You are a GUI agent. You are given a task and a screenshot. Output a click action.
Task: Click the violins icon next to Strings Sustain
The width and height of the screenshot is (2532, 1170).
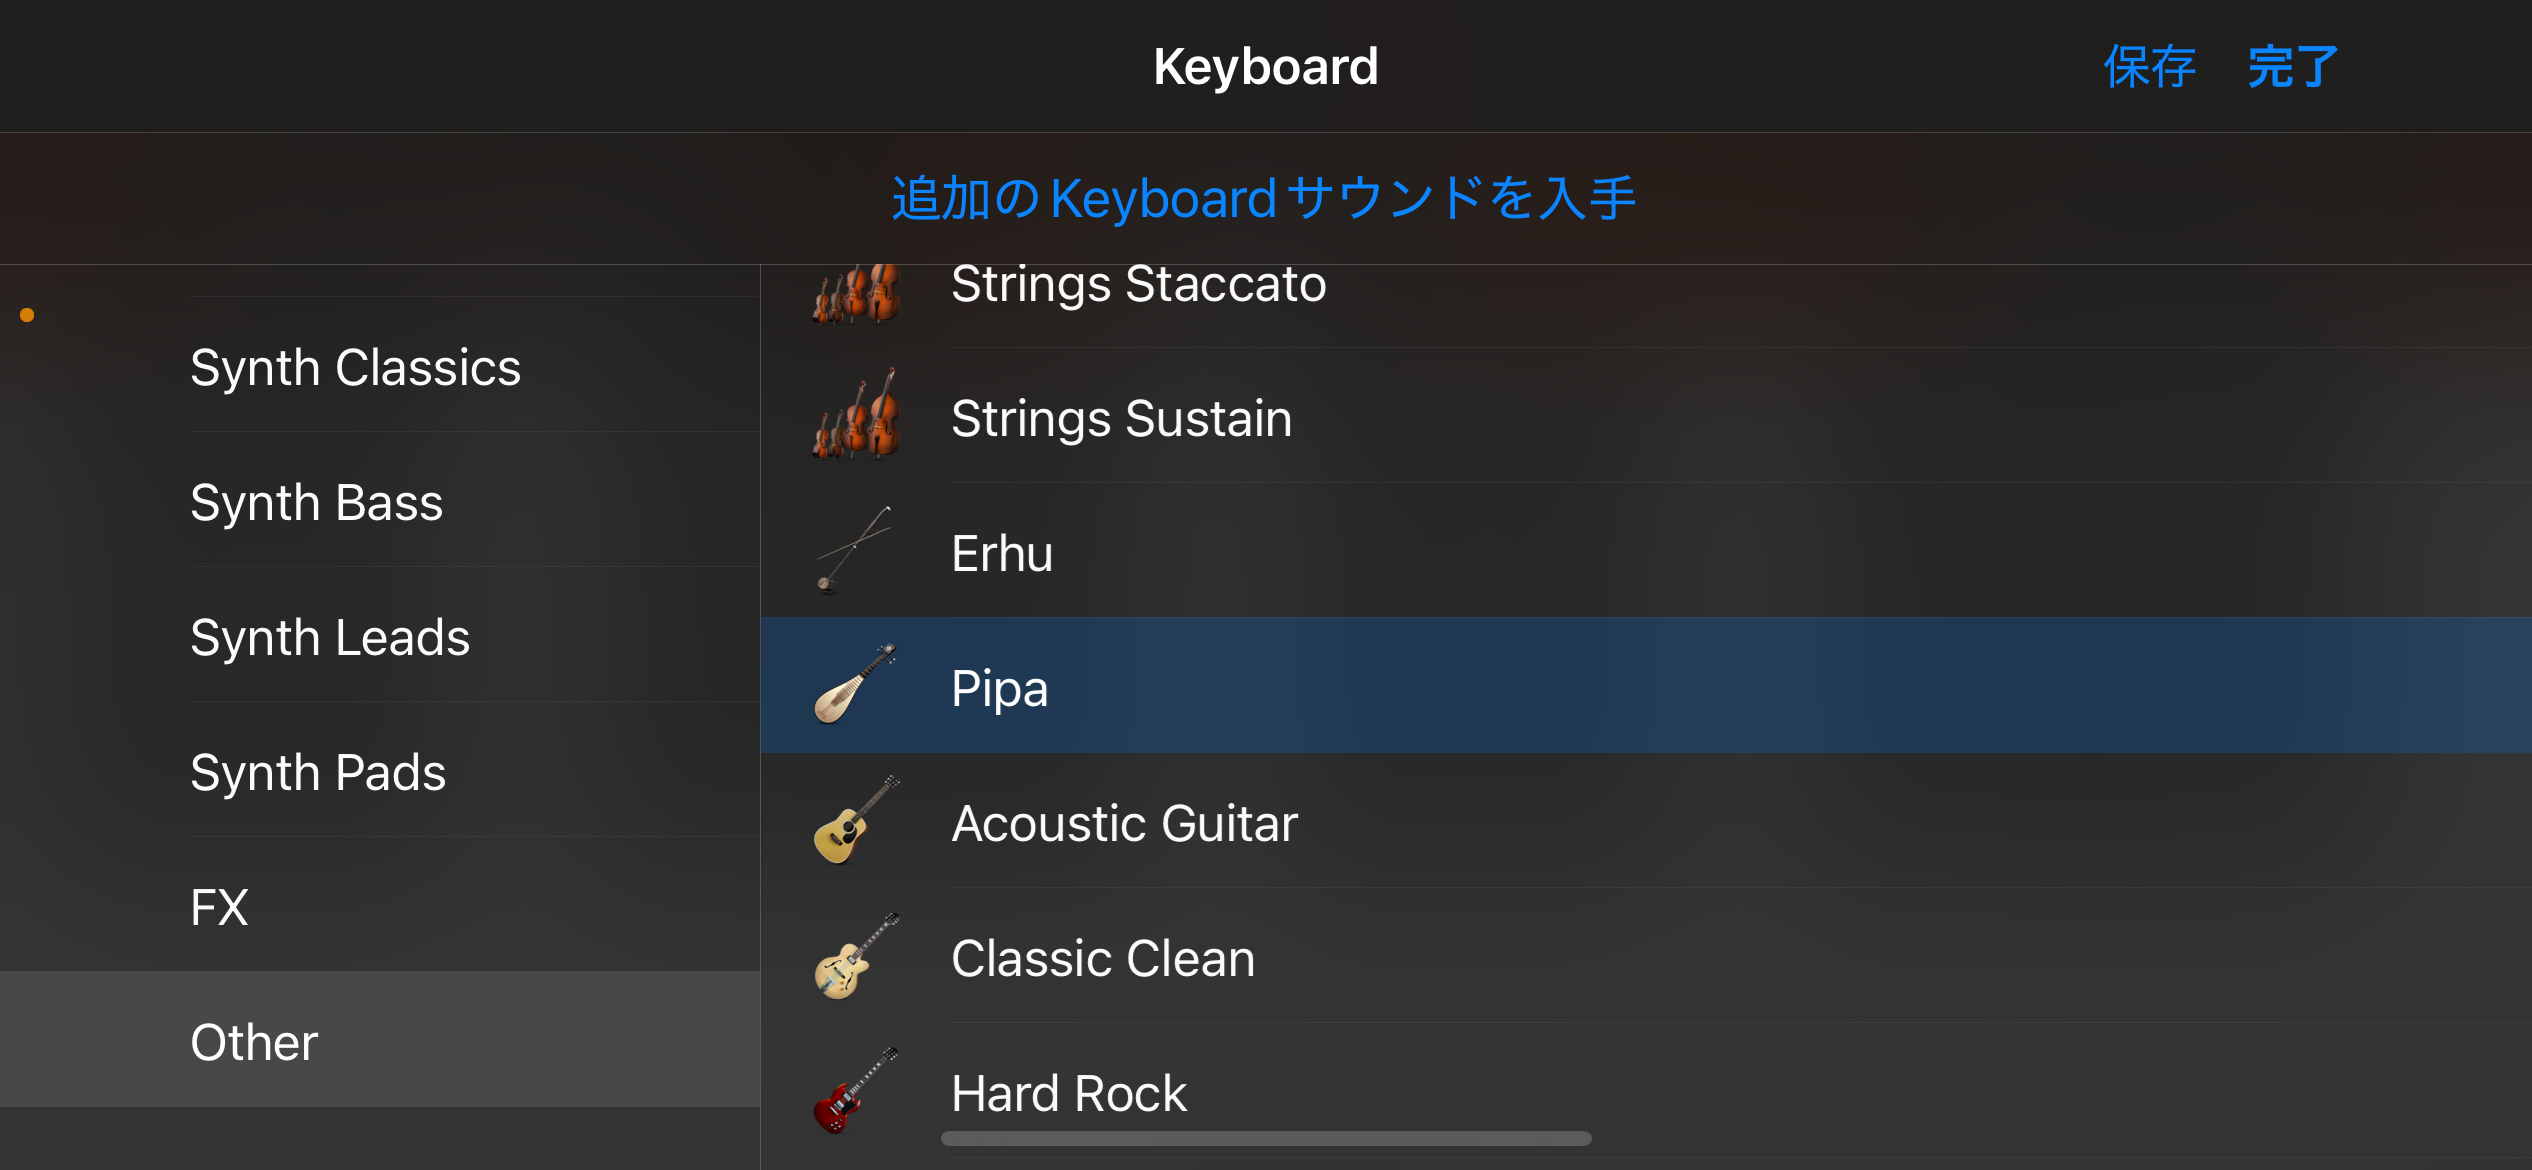[857, 416]
